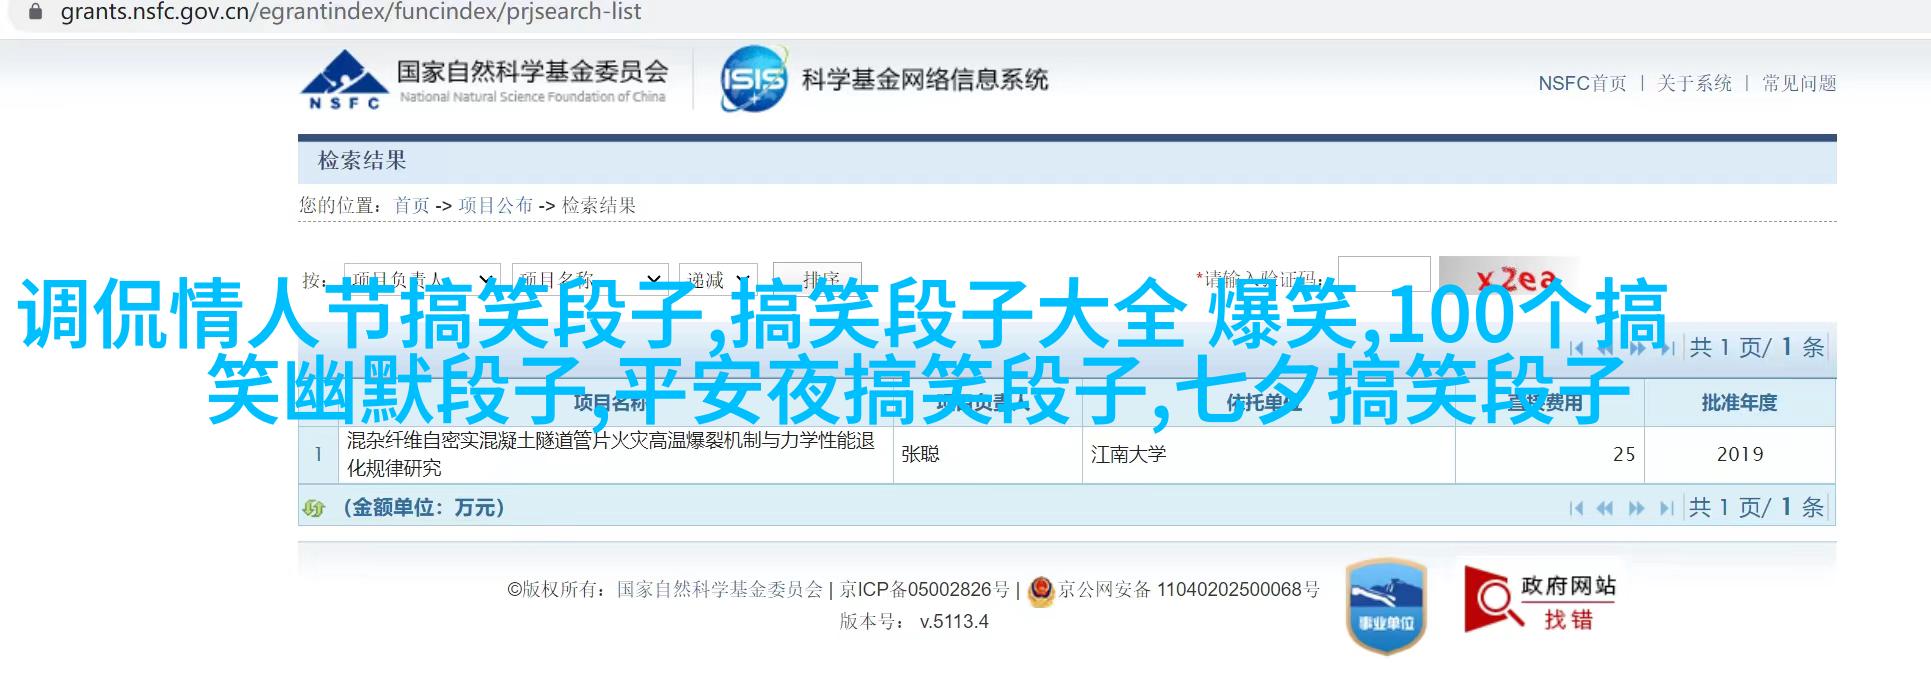This screenshot has width=1931, height=685.
Task: Open 常见问题 in the header navigation
Action: (1799, 84)
